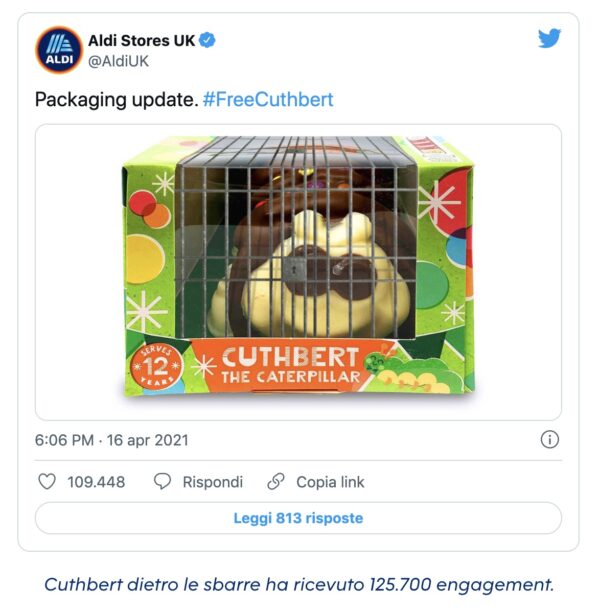Screen dimensions: 600x611
Task: Click the chain link copy icon
Action: tap(276, 482)
